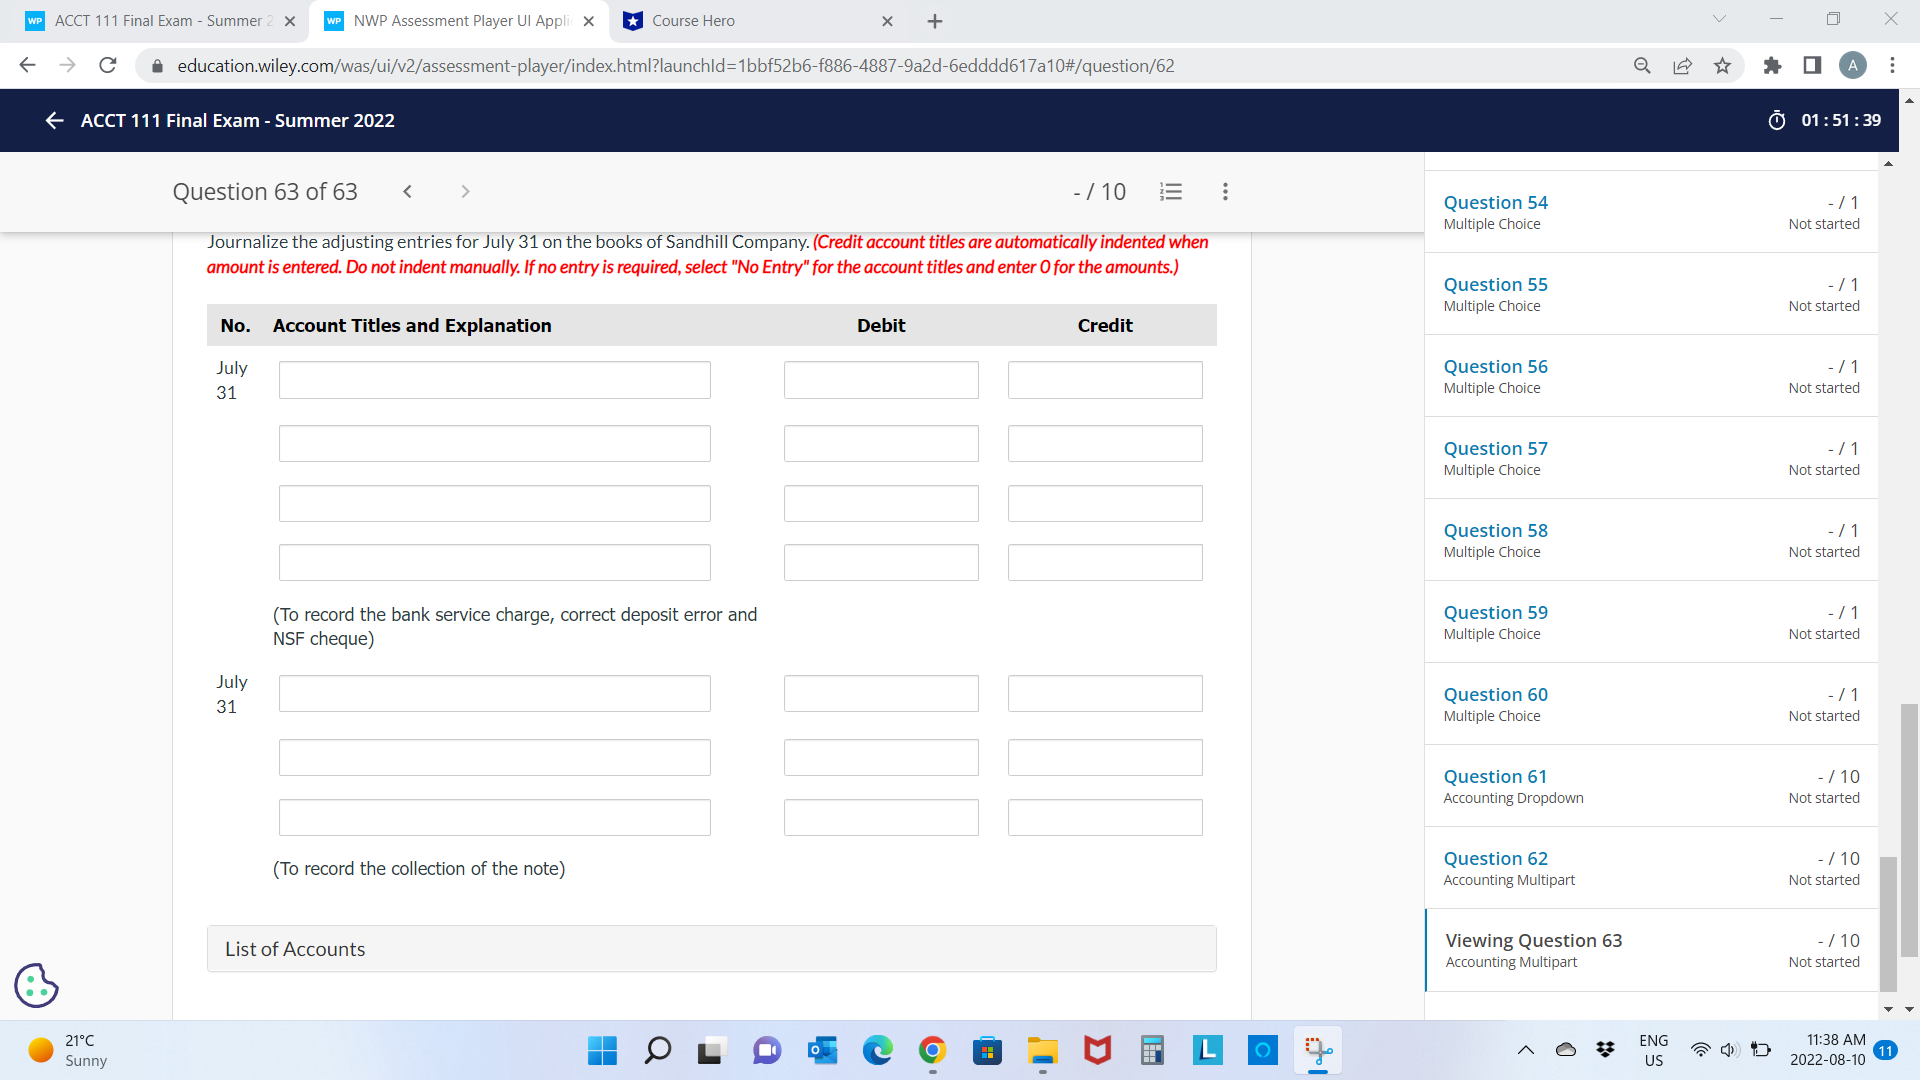Open browser extensions puzzle icon
Image resolution: width=1920 pixels, height=1080 pixels.
pyautogui.click(x=1772, y=66)
